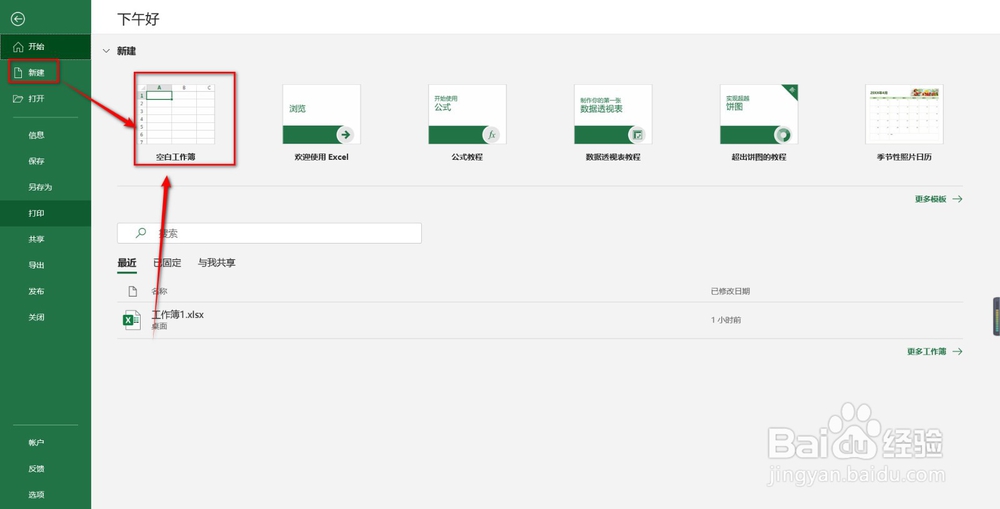Image resolution: width=1000 pixels, height=509 pixels.
Task: Select 新建 in the sidebar
Action: click(45, 73)
